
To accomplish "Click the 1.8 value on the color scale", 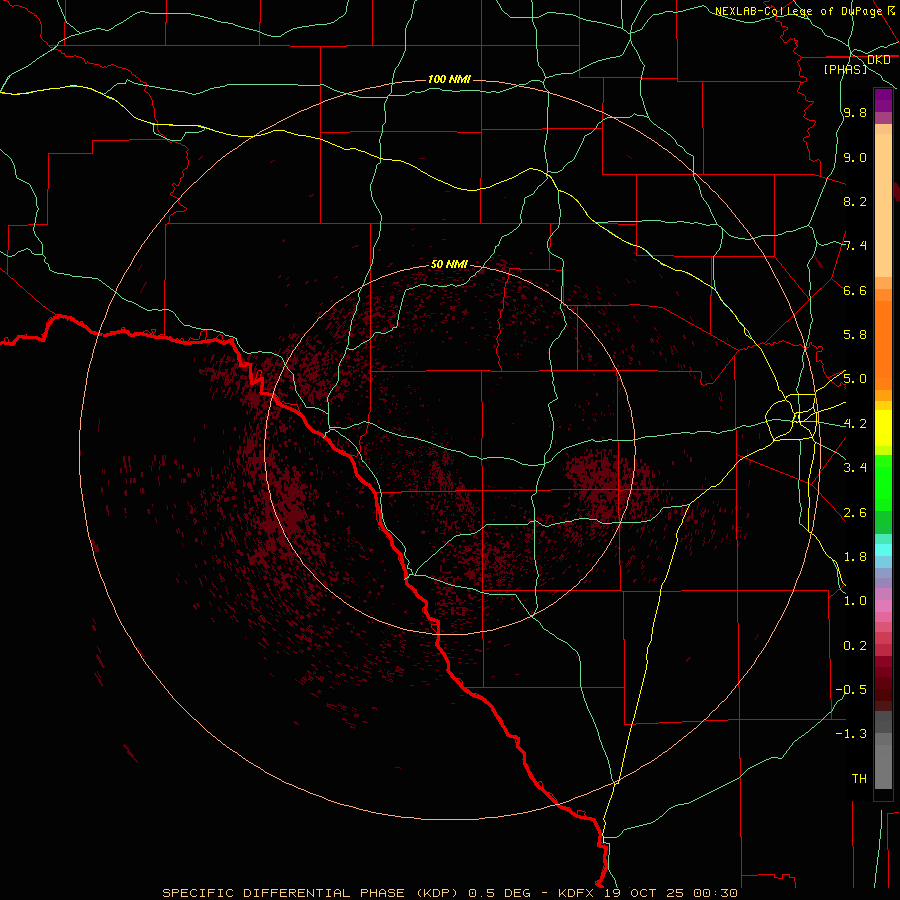I will 855,557.
